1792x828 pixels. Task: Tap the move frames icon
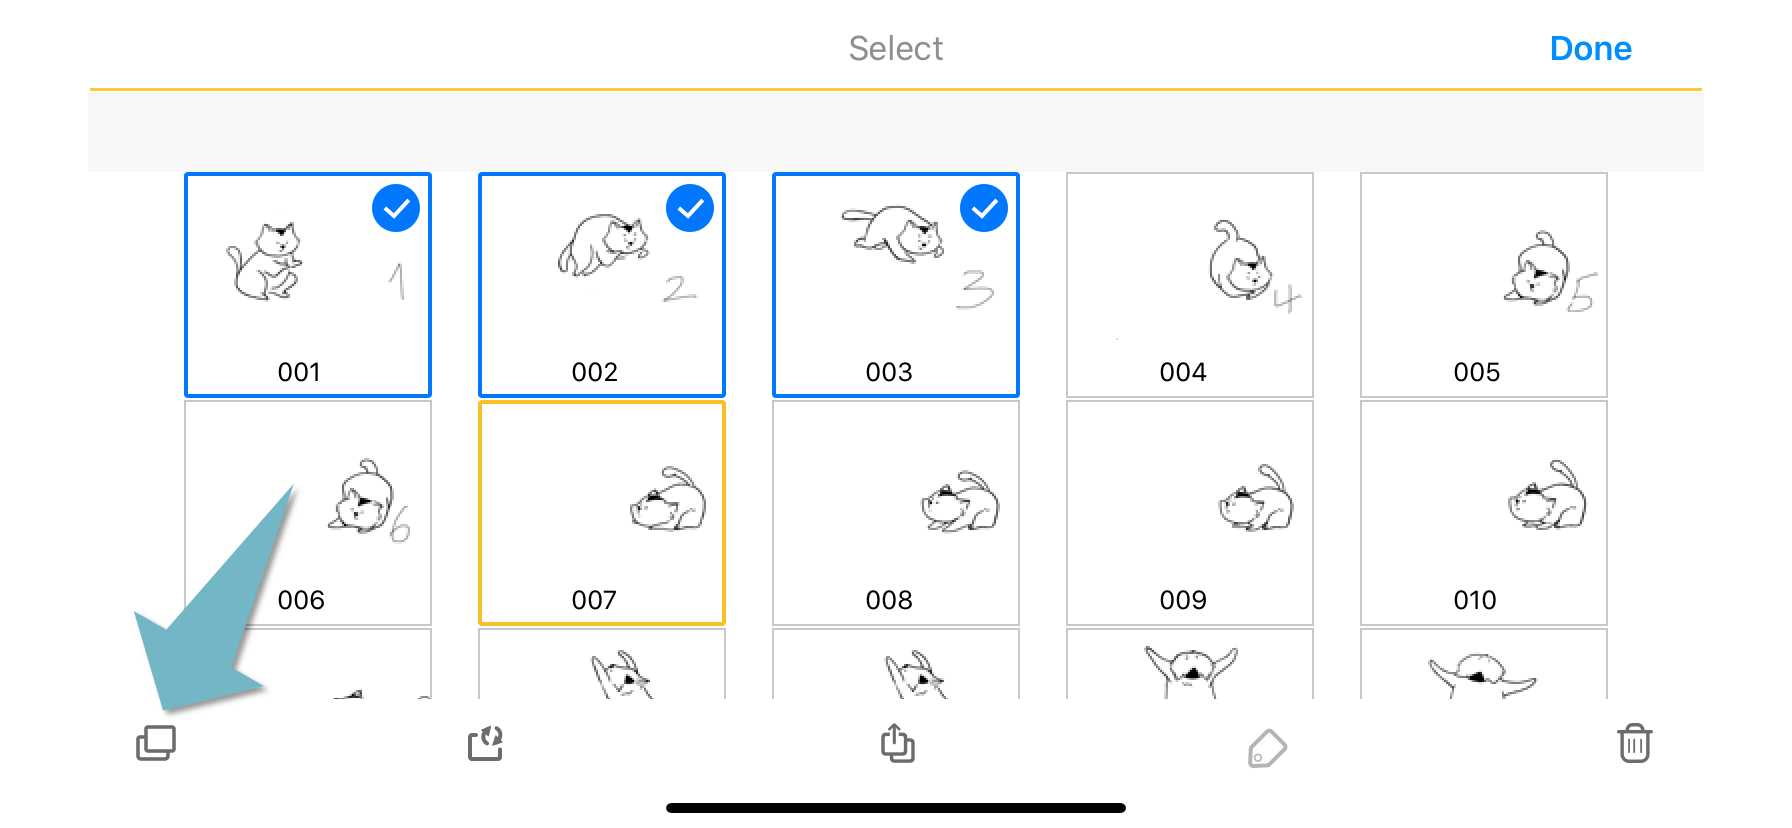[486, 744]
